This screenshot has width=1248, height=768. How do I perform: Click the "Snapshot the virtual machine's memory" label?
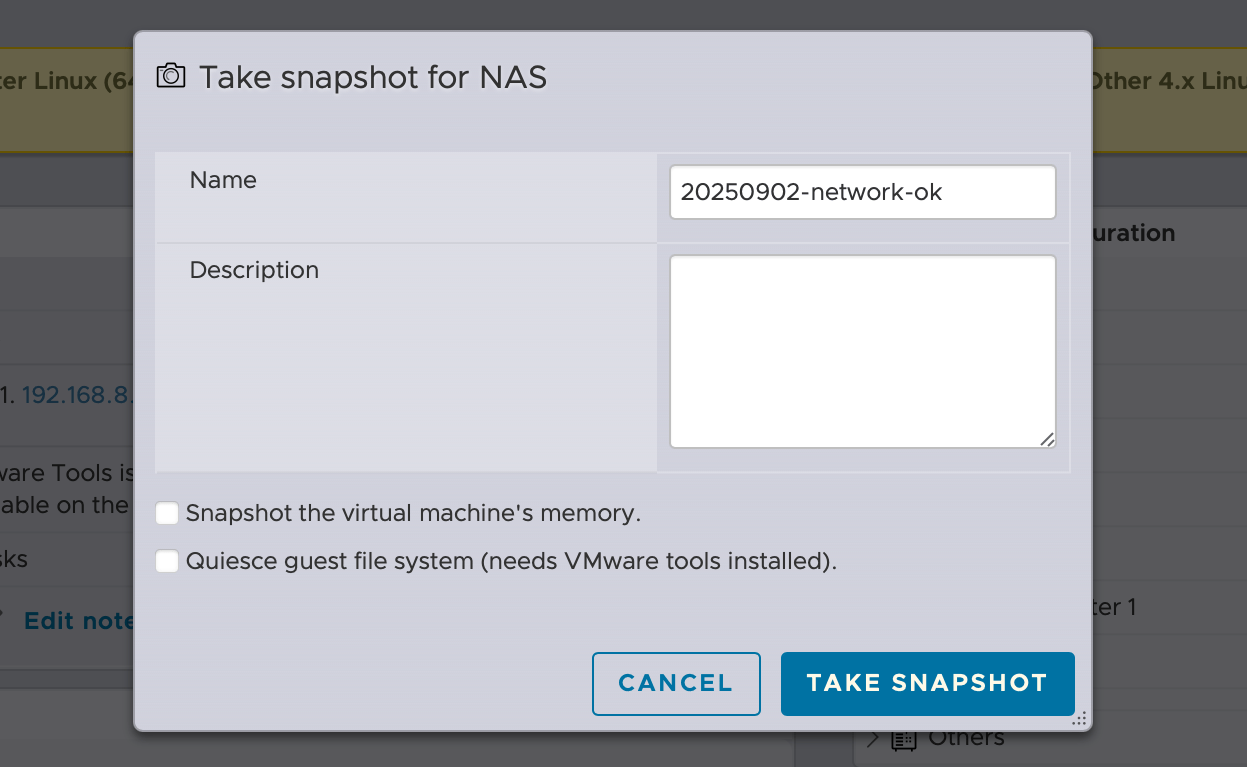coord(412,514)
